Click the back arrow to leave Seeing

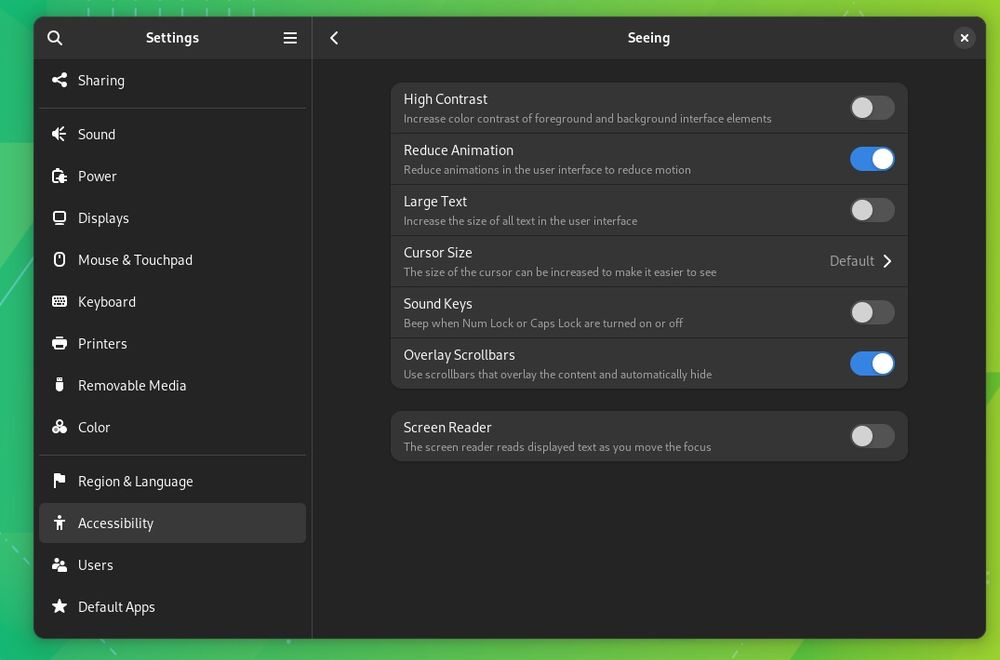click(x=334, y=38)
